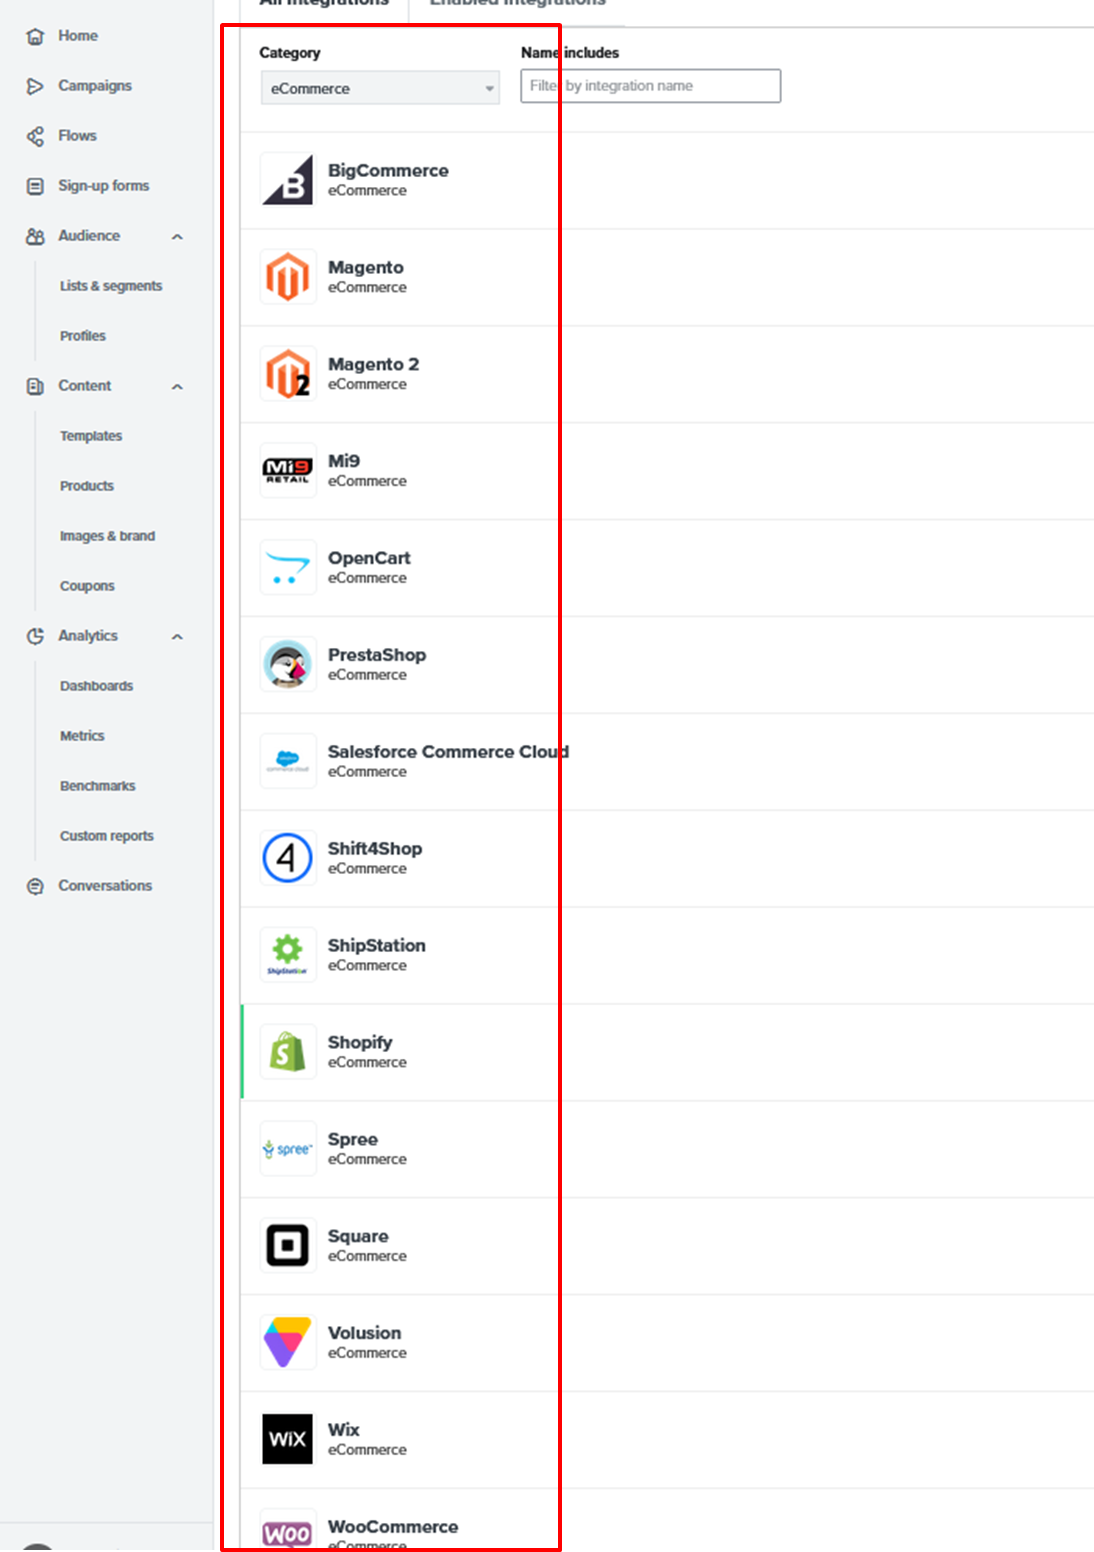Open the Category eCommerce dropdown

click(x=380, y=88)
